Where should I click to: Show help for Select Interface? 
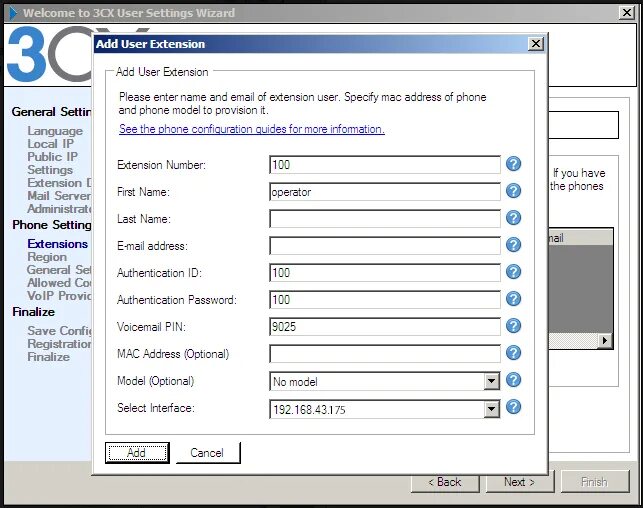click(x=513, y=407)
